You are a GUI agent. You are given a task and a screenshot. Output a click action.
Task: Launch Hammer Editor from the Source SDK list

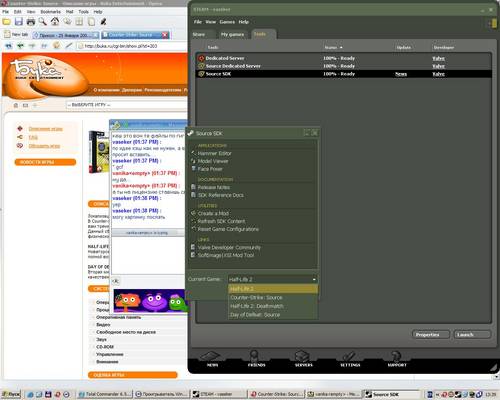[214, 153]
